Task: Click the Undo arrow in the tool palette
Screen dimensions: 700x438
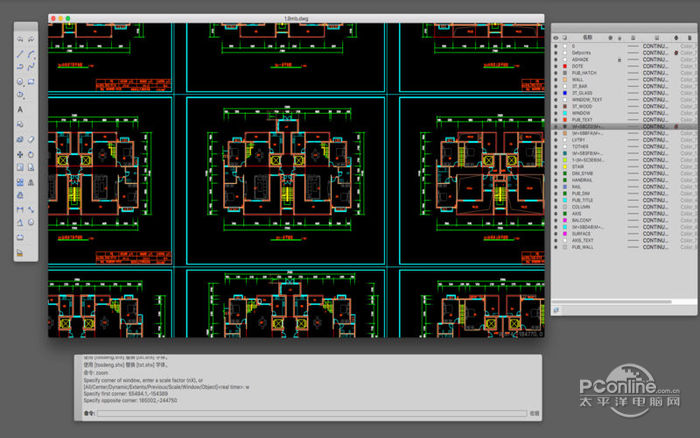Action: tap(20, 40)
